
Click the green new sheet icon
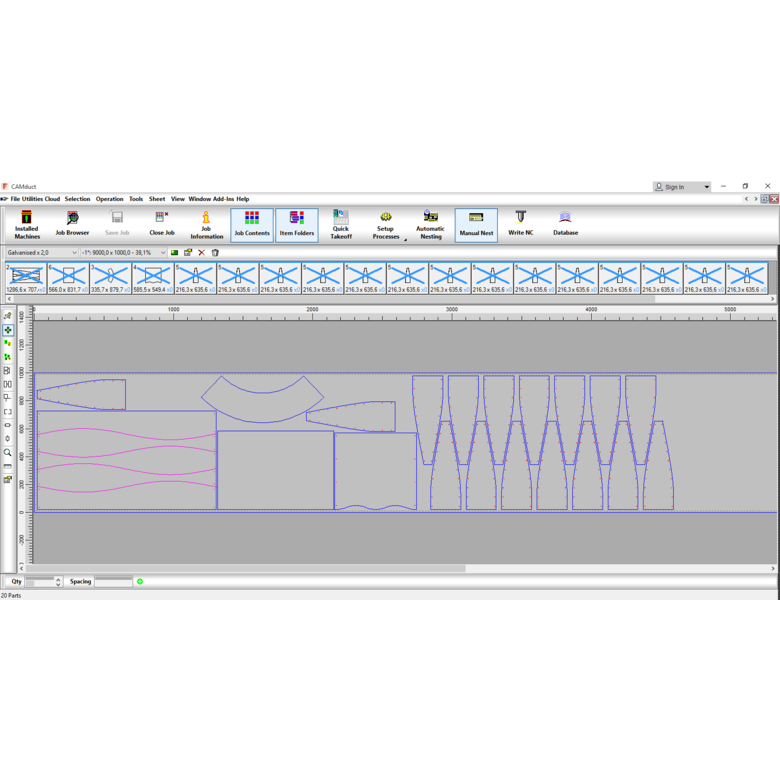tap(175, 253)
